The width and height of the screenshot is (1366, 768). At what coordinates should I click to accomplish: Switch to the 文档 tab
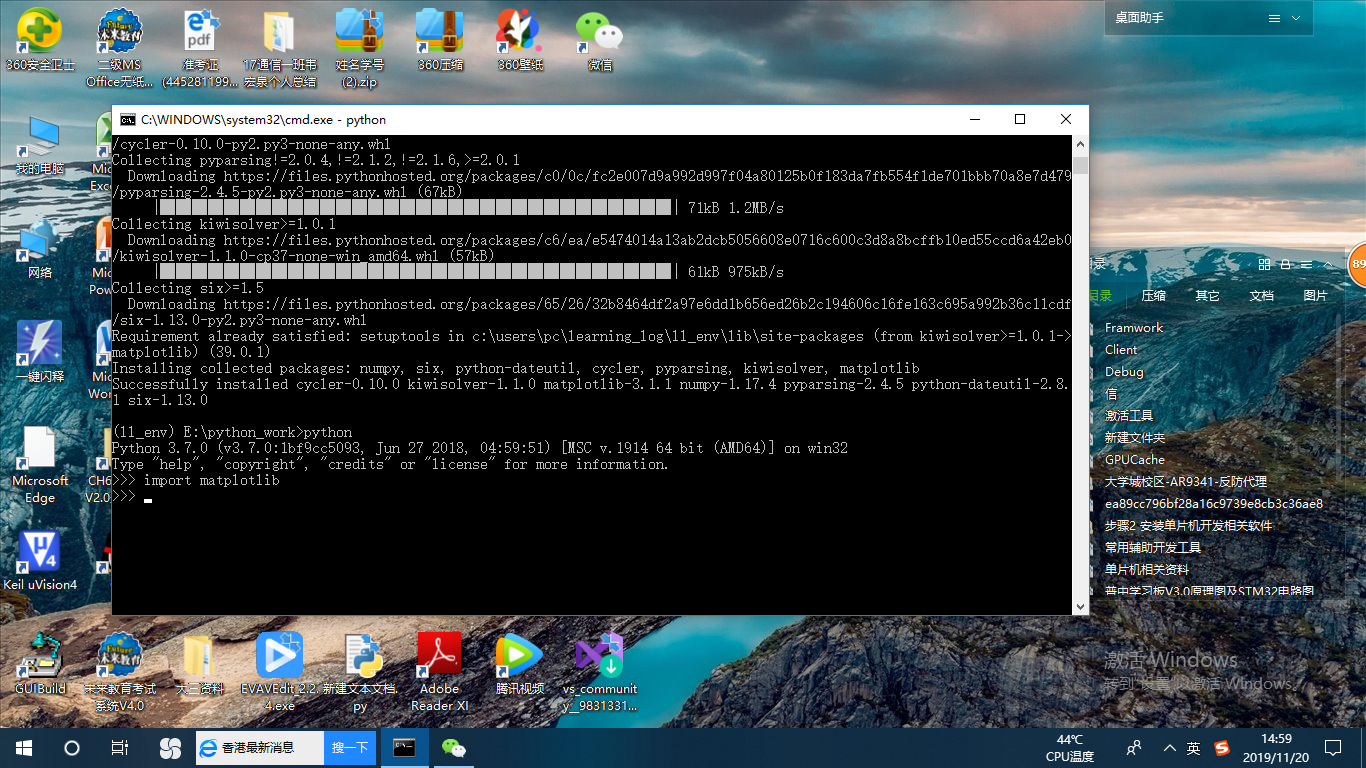coord(1262,296)
